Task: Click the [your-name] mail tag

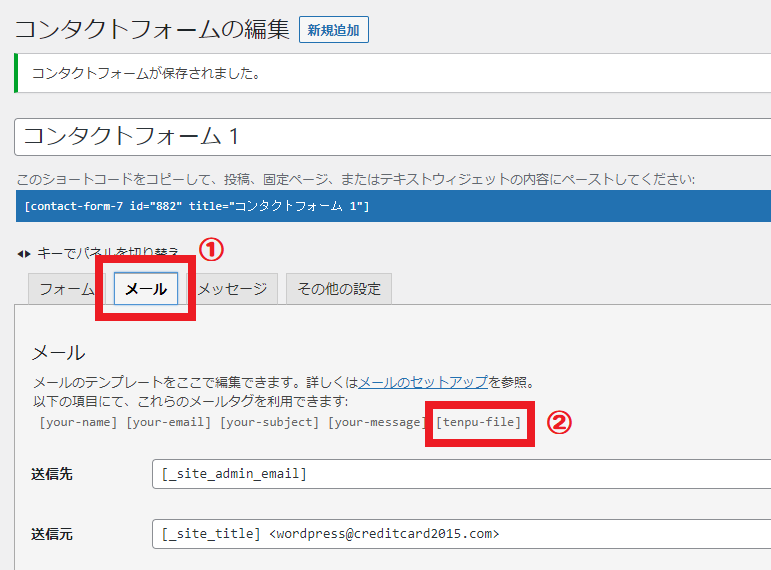Action: click(78, 422)
